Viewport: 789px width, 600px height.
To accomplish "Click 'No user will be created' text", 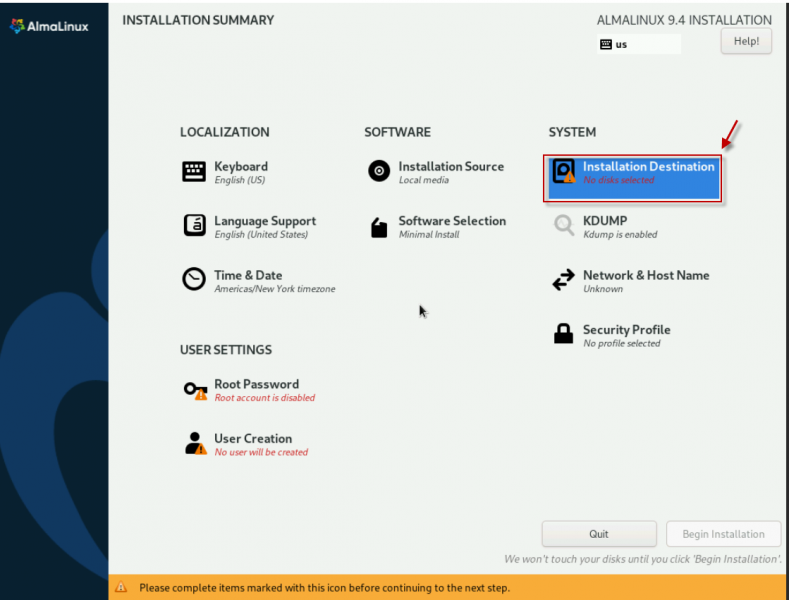I will coord(261,452).
